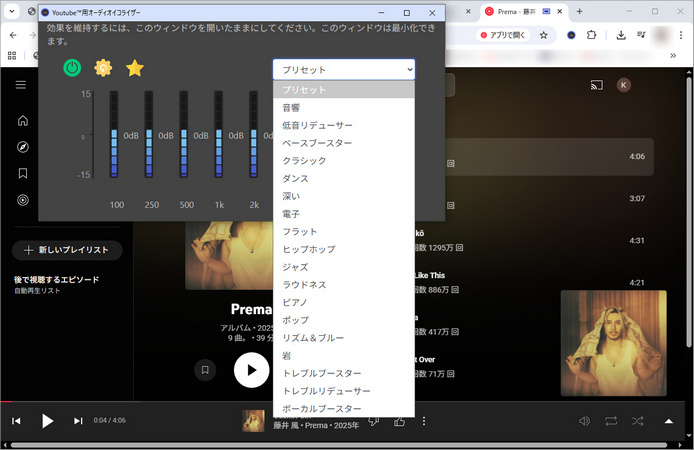This screenshot has width=694, height=450.
Task: Open YouTube Music hamburger menu
Action: (x=21, y=85)
